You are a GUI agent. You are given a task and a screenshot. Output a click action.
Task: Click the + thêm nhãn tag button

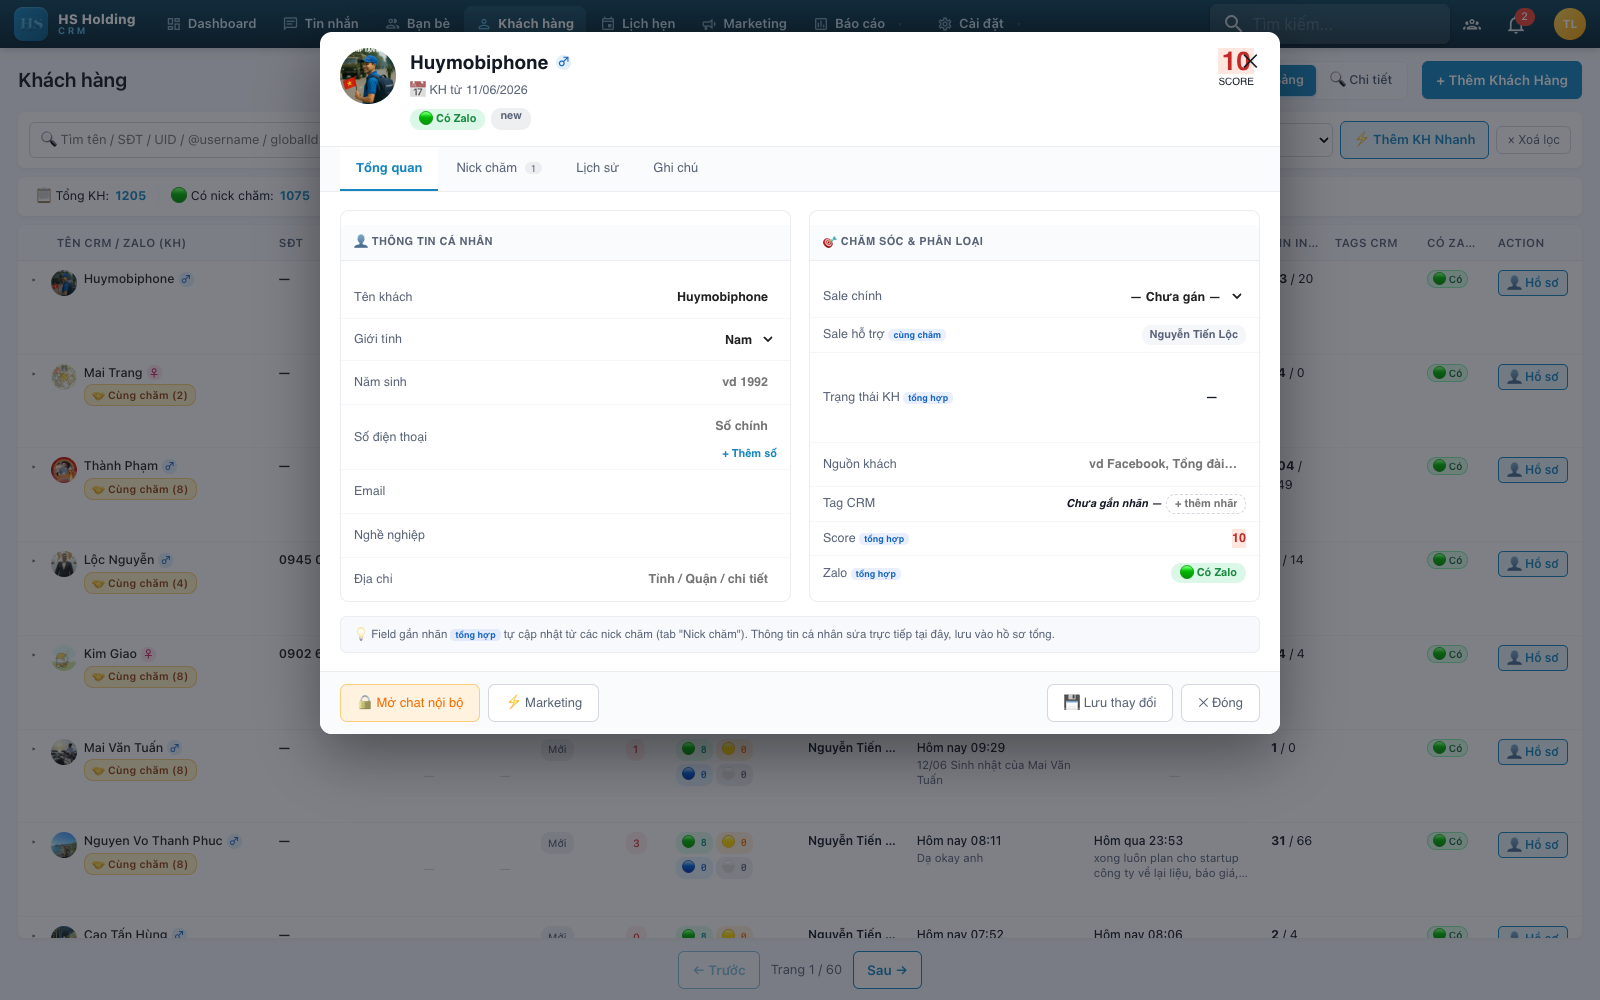[1206, 504]
